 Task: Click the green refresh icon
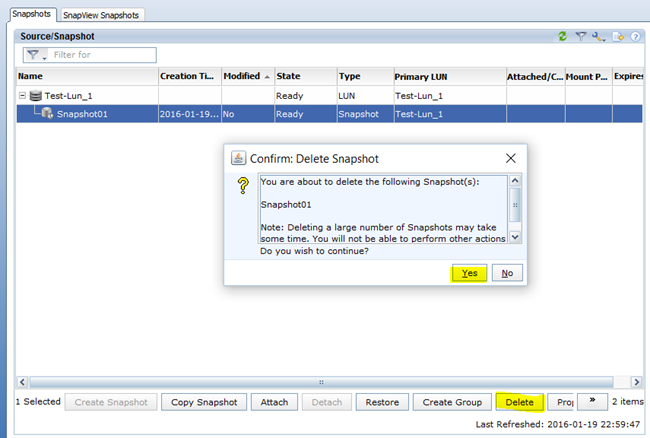pos(563,36)
